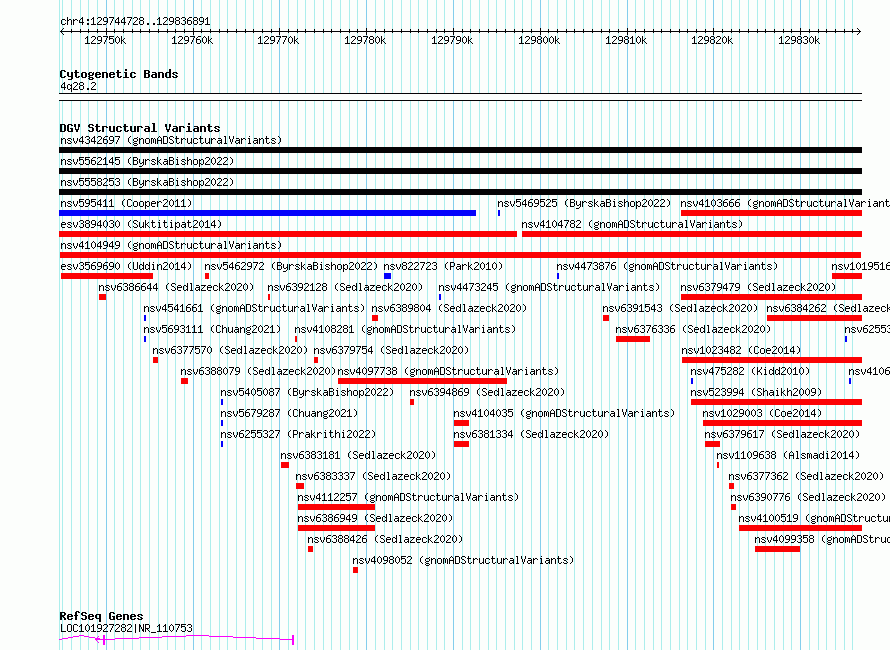Click the esv3894030 (Suktitipat2014) red bar
Viewport: 890px width, 650px height.
tap(288, 234)
